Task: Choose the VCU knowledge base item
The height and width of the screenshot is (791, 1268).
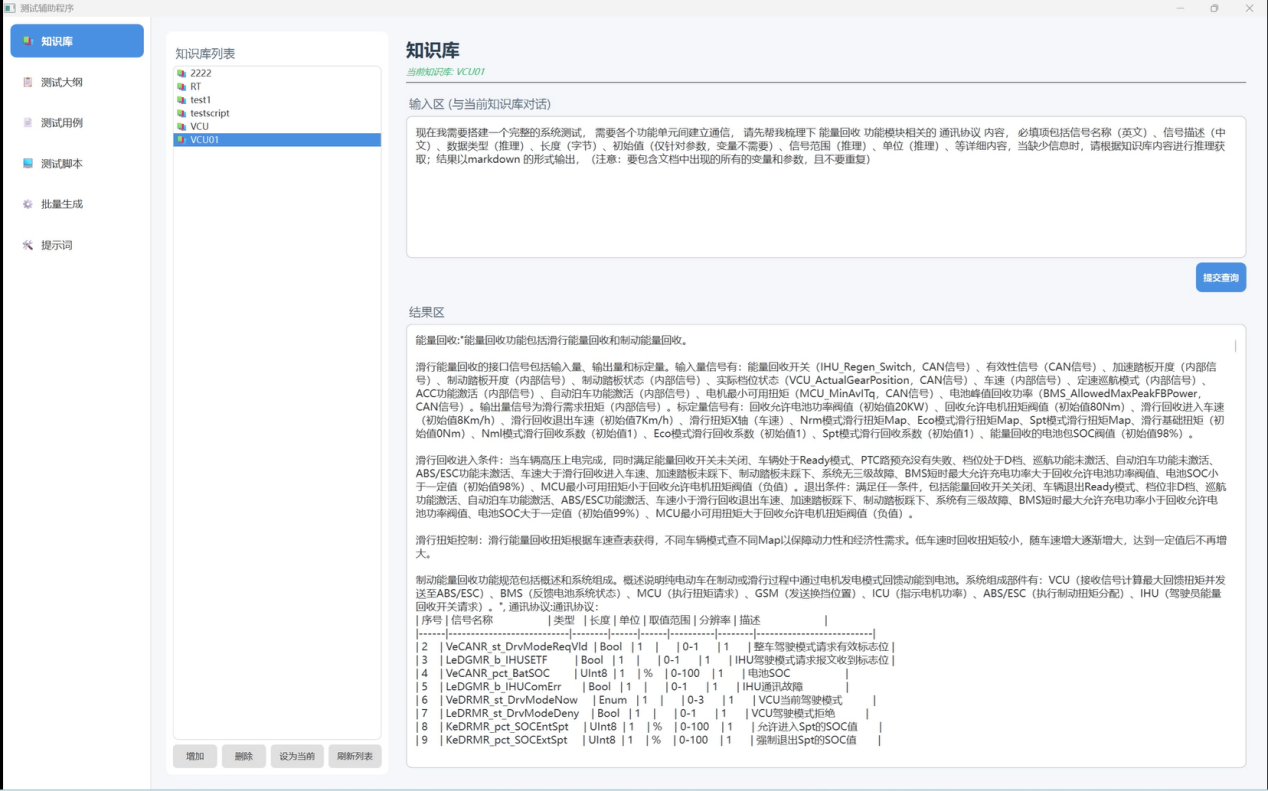Action: coord(200,127)
